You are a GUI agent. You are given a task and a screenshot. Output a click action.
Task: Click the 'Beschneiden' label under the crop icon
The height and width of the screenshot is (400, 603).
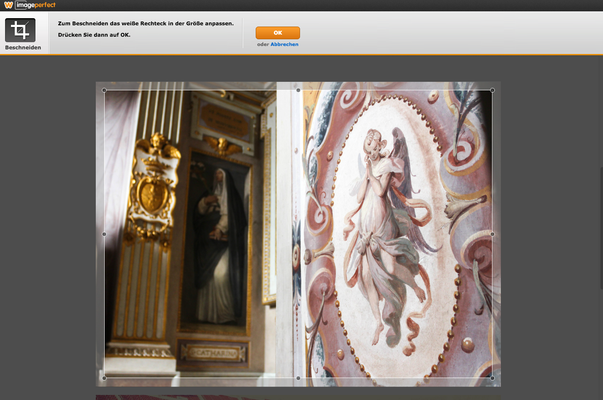23,48
